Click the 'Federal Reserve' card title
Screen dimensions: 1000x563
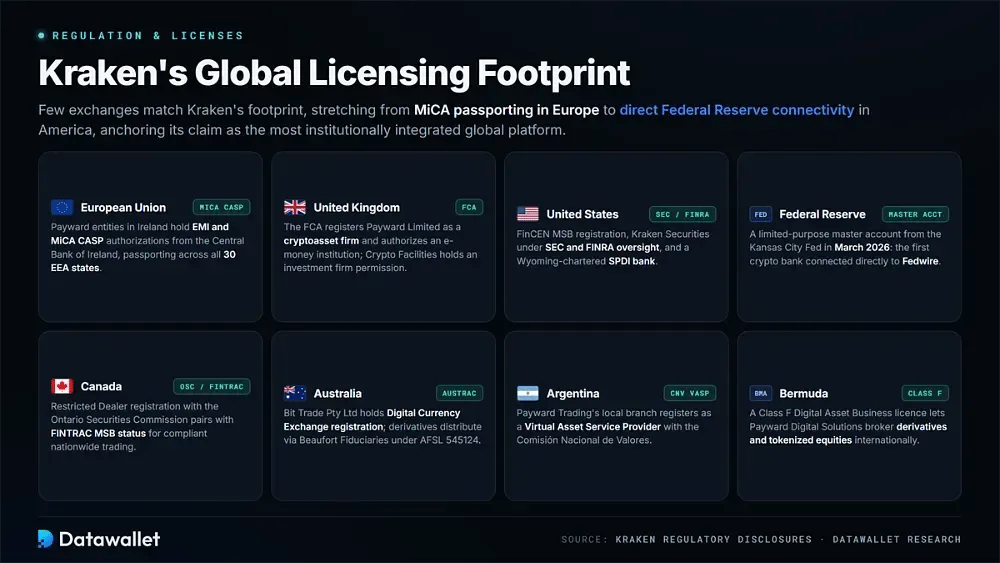[x=822, y=215]
